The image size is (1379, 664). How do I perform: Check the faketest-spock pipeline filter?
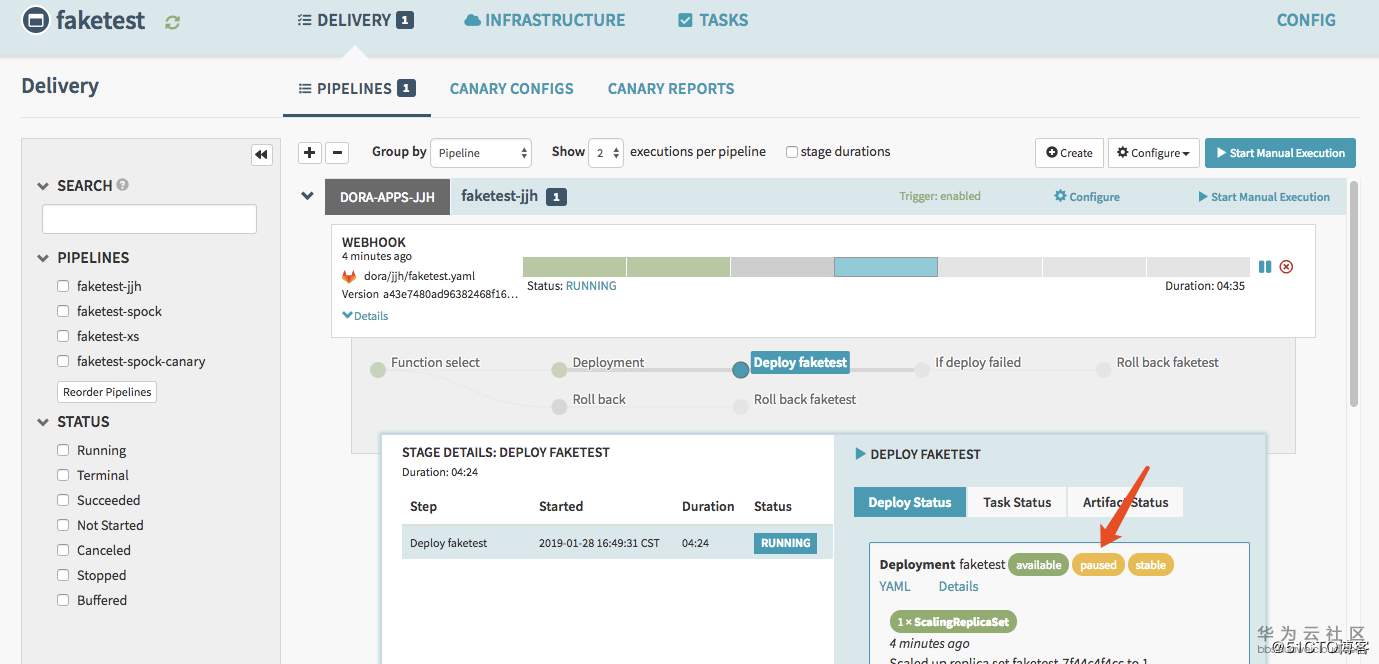pos(63,311)
